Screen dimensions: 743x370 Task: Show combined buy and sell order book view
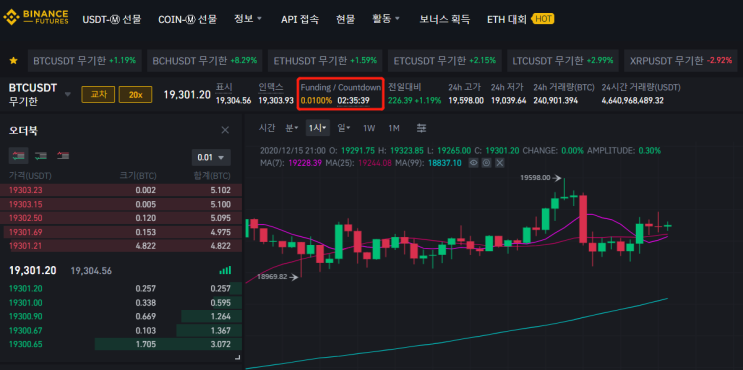pyautogui.click(x=19, y=156)
